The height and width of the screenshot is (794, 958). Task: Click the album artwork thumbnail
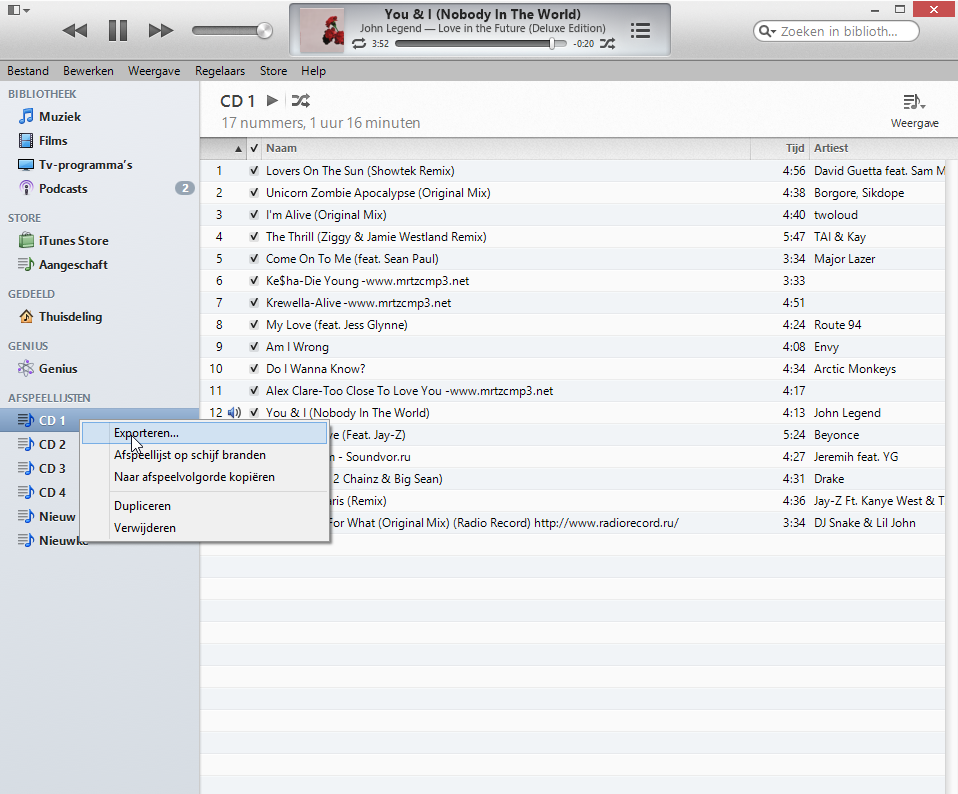tap(322, 30)
